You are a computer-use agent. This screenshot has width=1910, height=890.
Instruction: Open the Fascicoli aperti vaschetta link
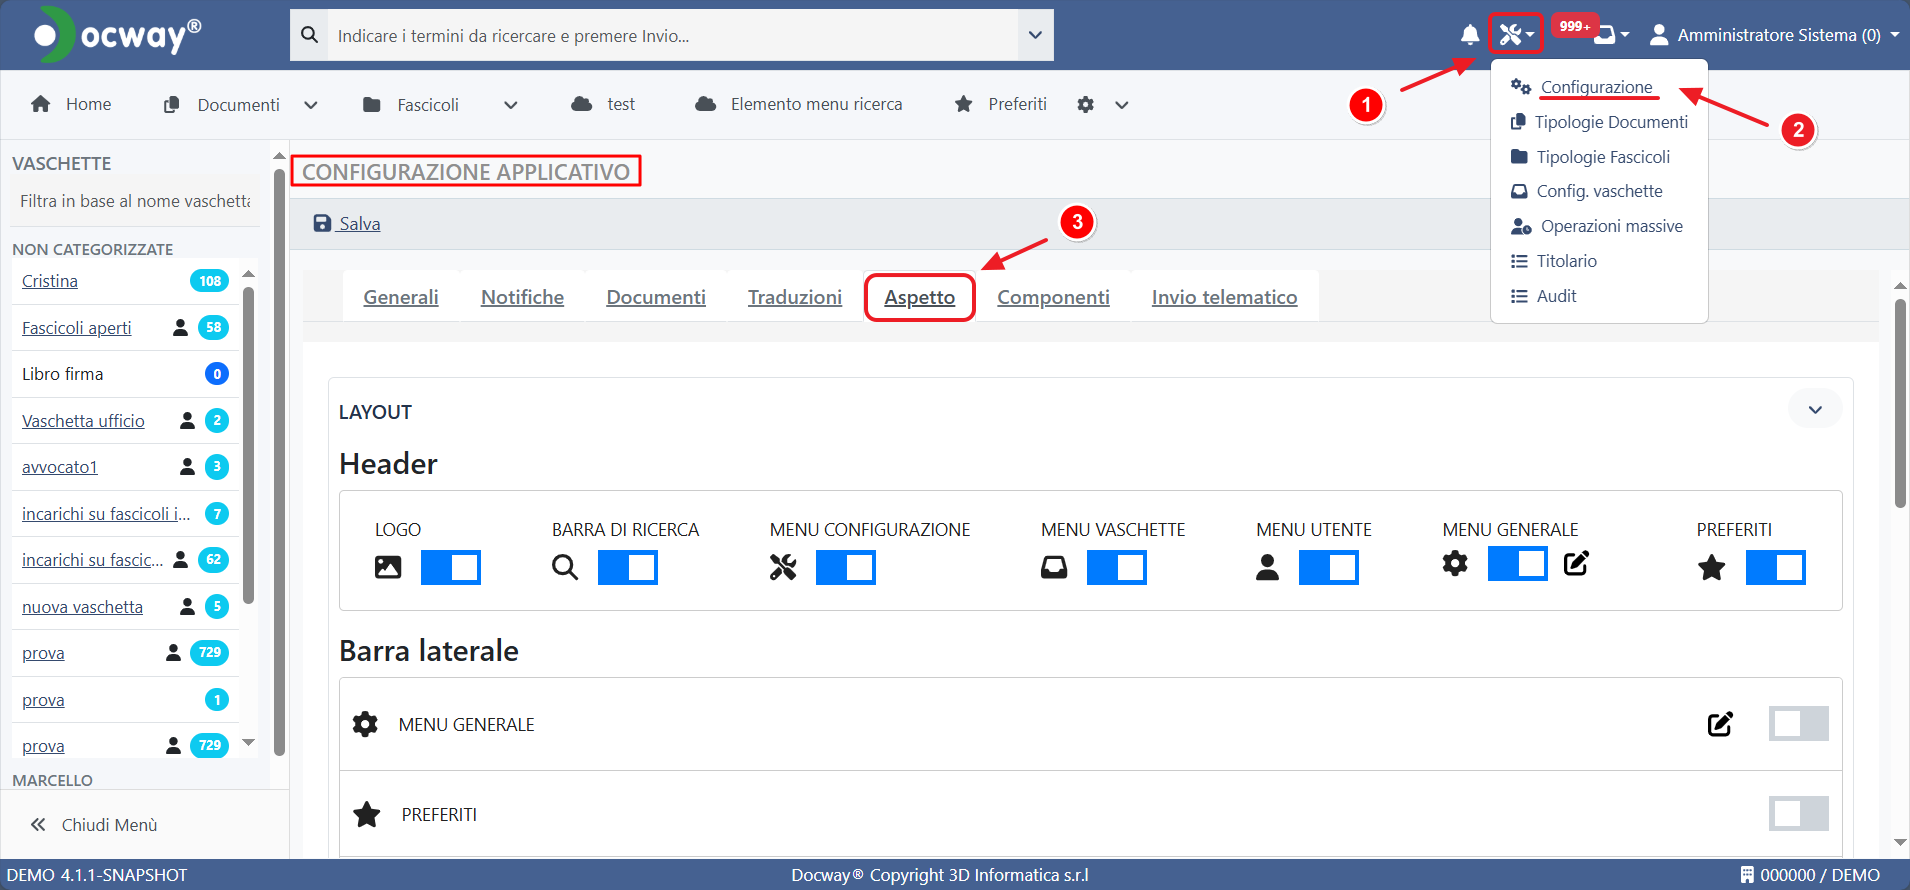tap(77, 328)
